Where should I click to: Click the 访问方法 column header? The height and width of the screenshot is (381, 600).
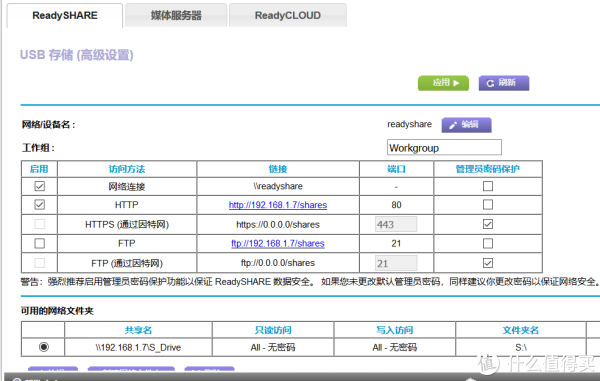(x=127, y=169)
